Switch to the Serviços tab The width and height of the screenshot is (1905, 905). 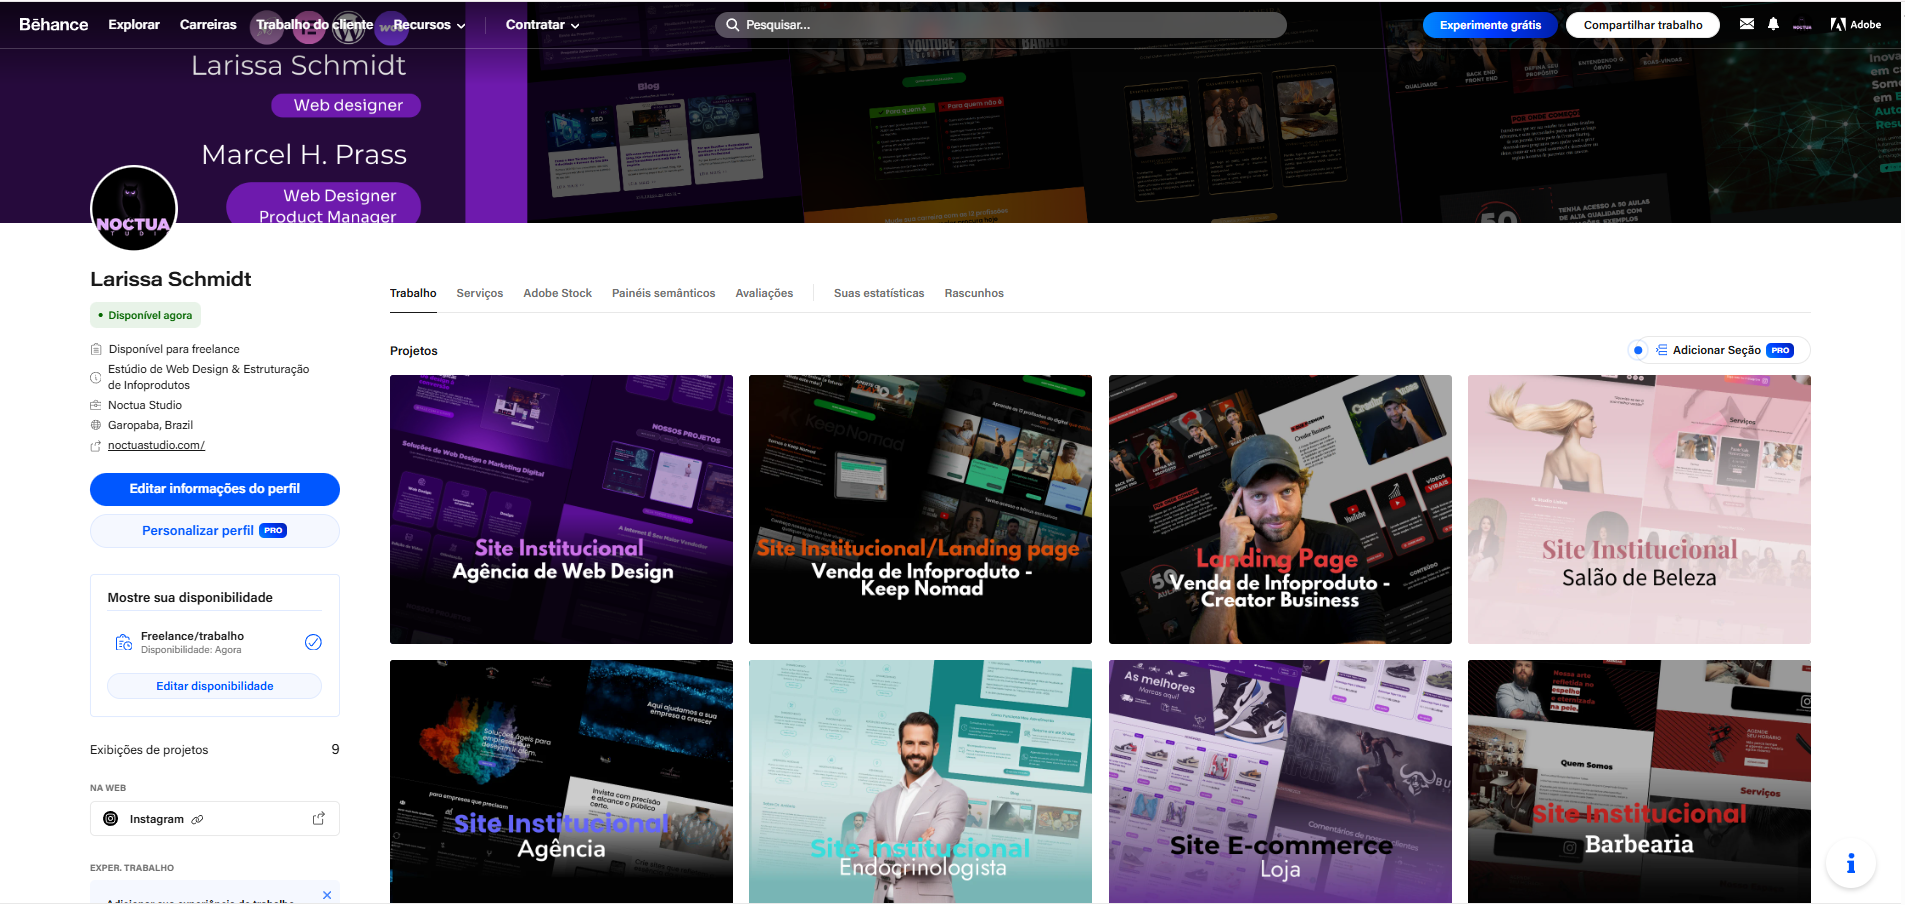point(479,293)
